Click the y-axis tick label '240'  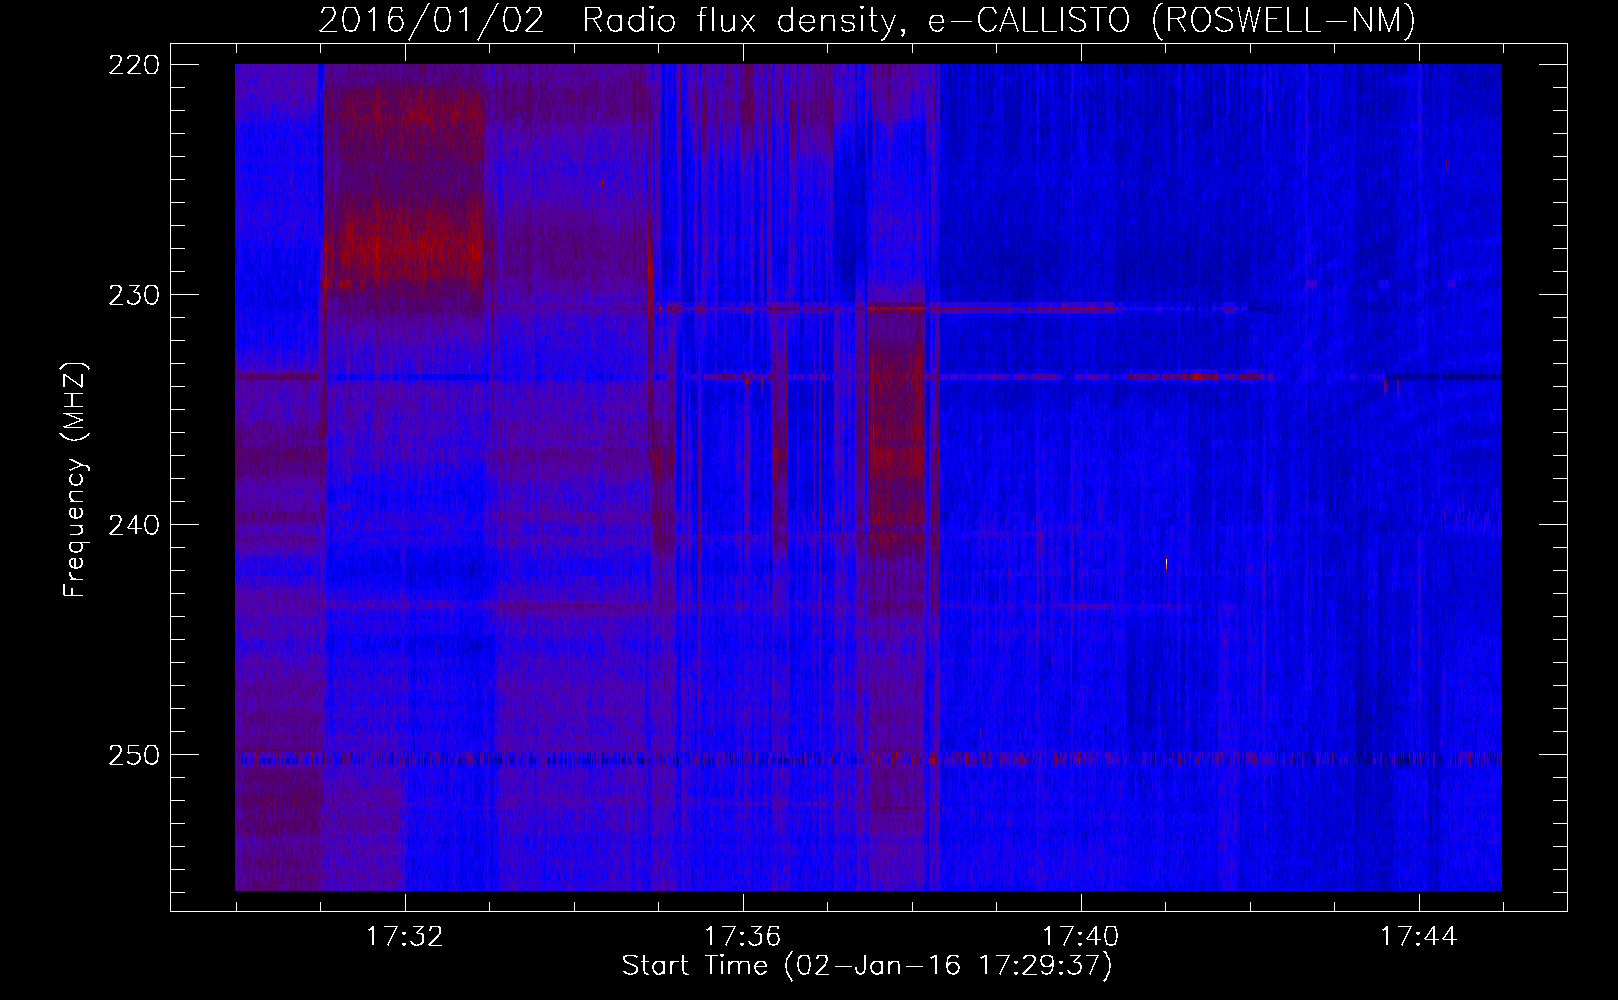[133, 525]
